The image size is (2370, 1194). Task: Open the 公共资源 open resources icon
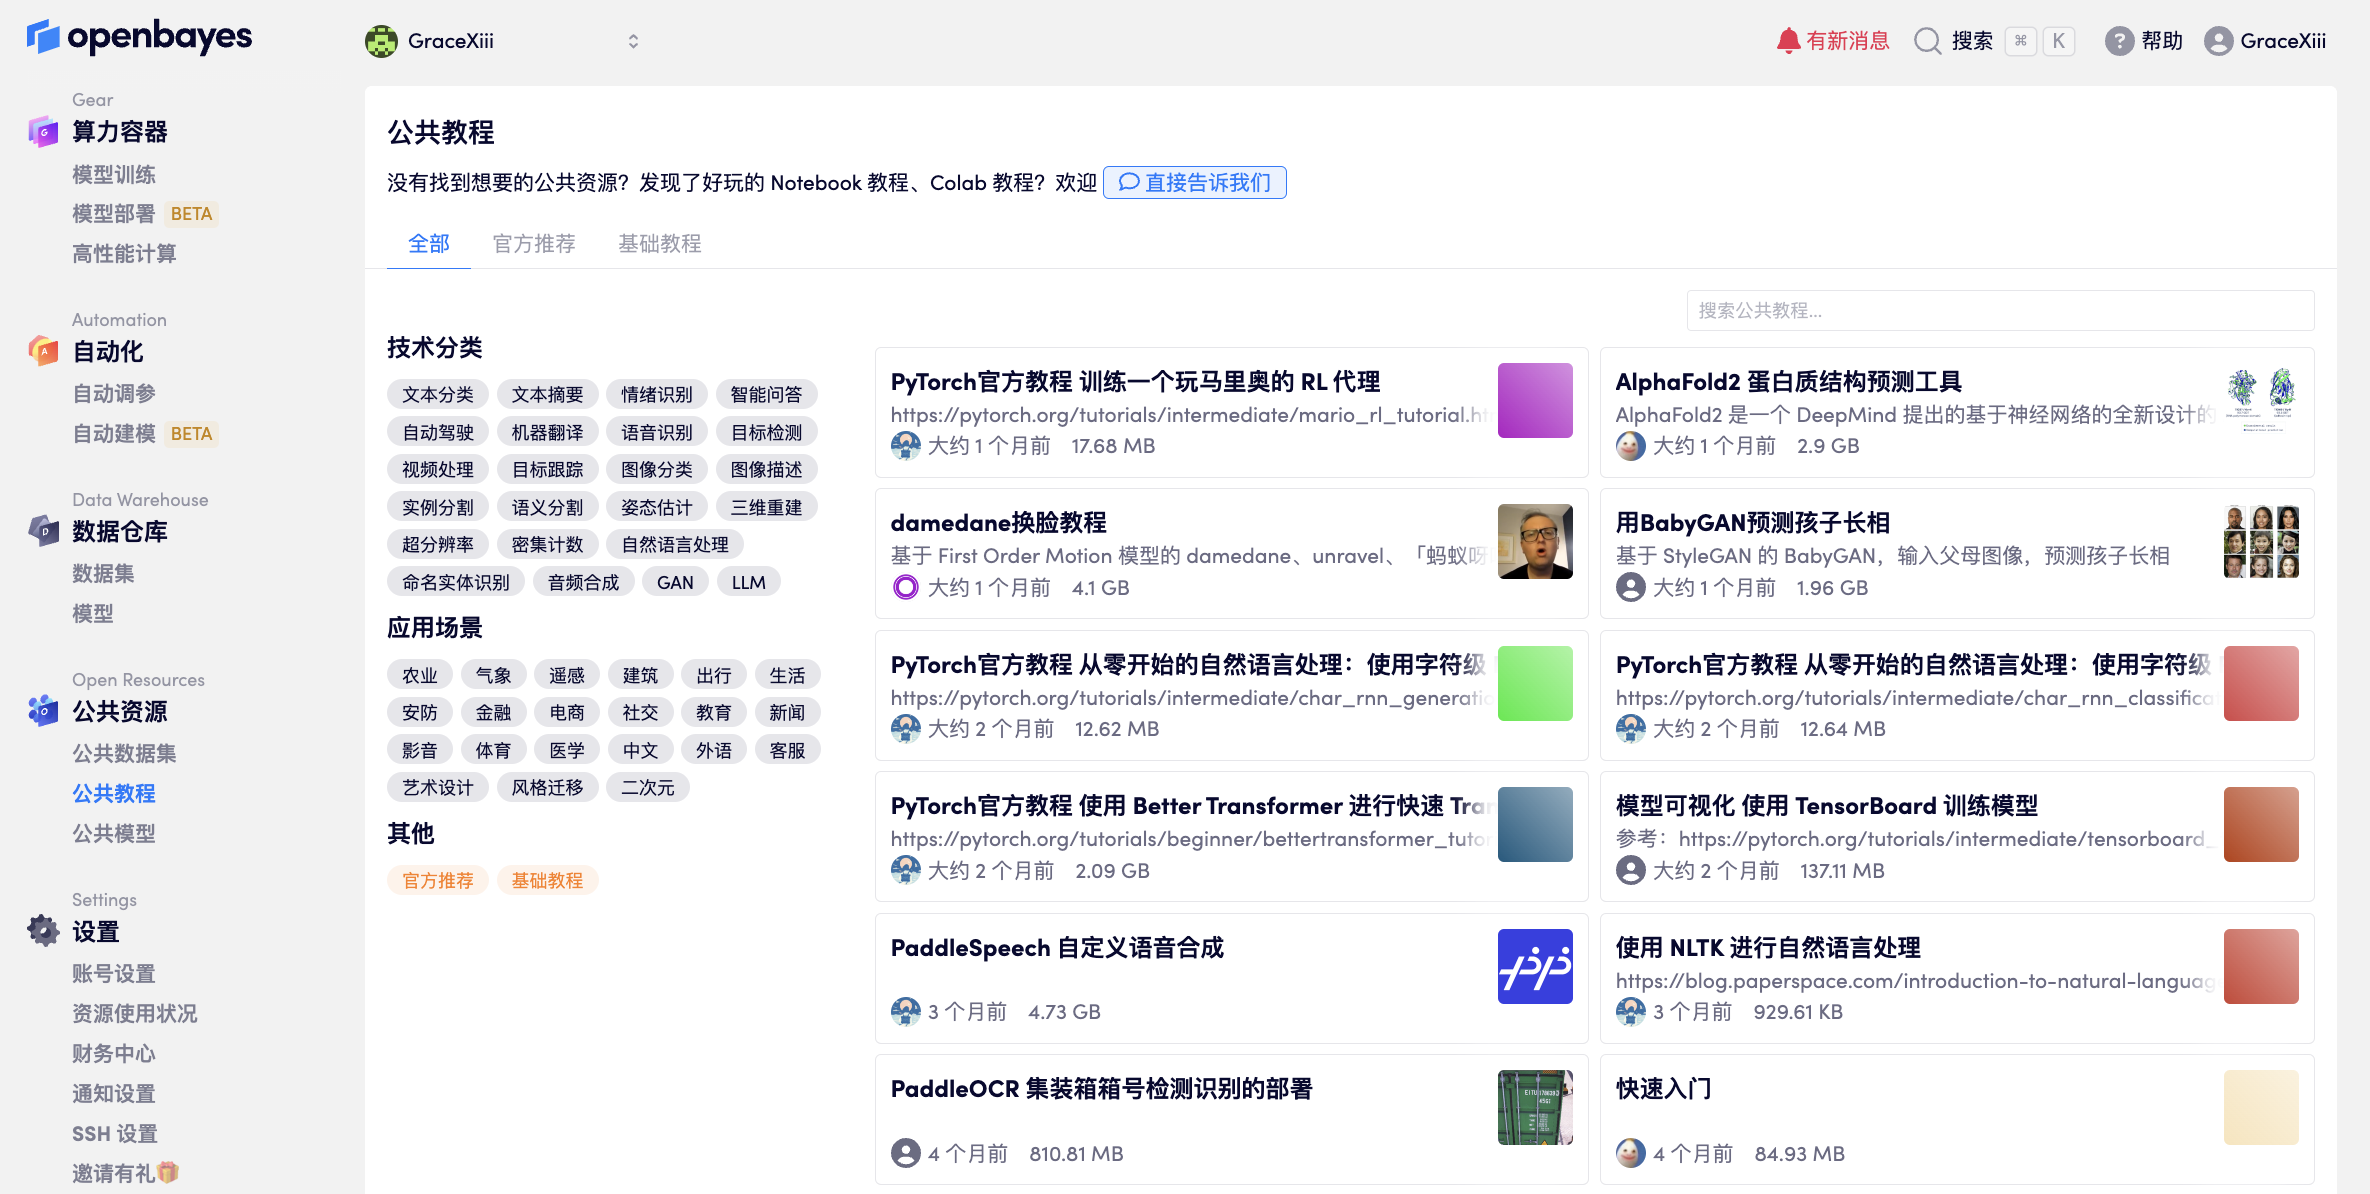click(x=43, y=711)
